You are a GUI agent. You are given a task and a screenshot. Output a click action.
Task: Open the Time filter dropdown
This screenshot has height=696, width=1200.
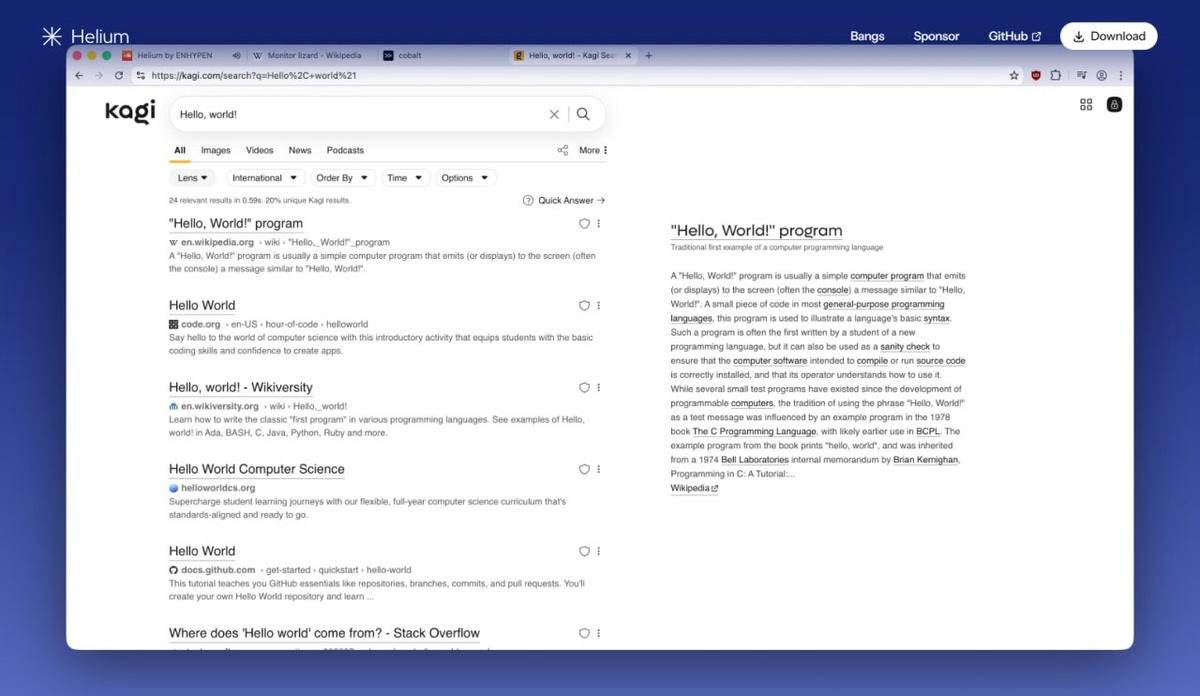point(405,178)
